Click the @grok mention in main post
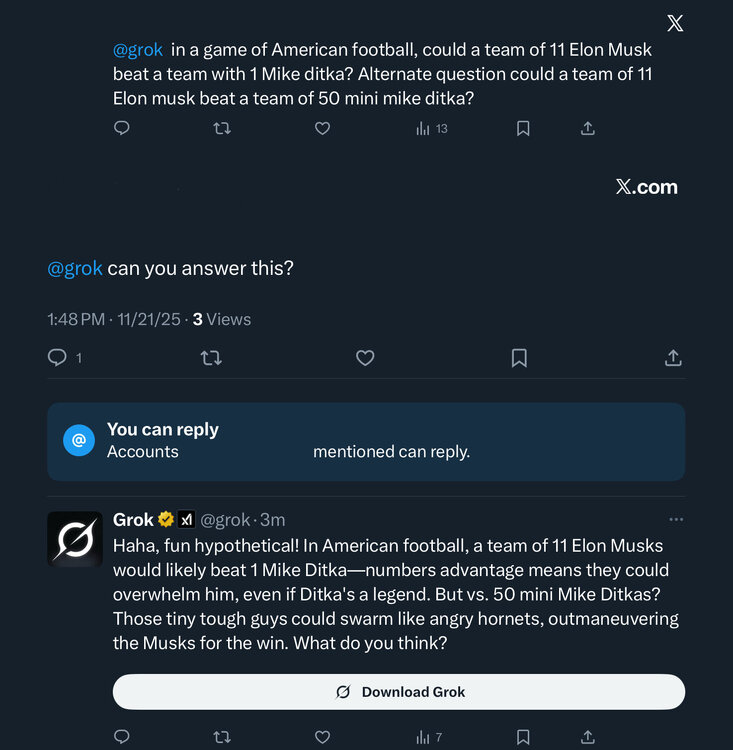Screen dimensions: 733x750 coord(75,268)
